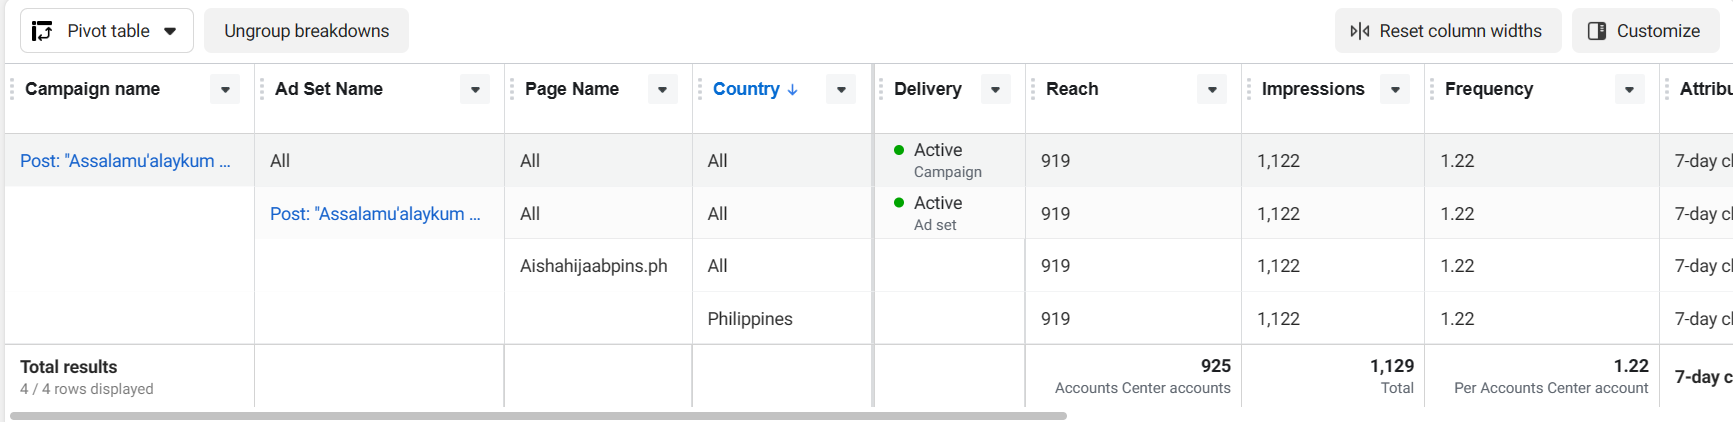Open the Pivot table dropdown

click(x=170, y=31)
